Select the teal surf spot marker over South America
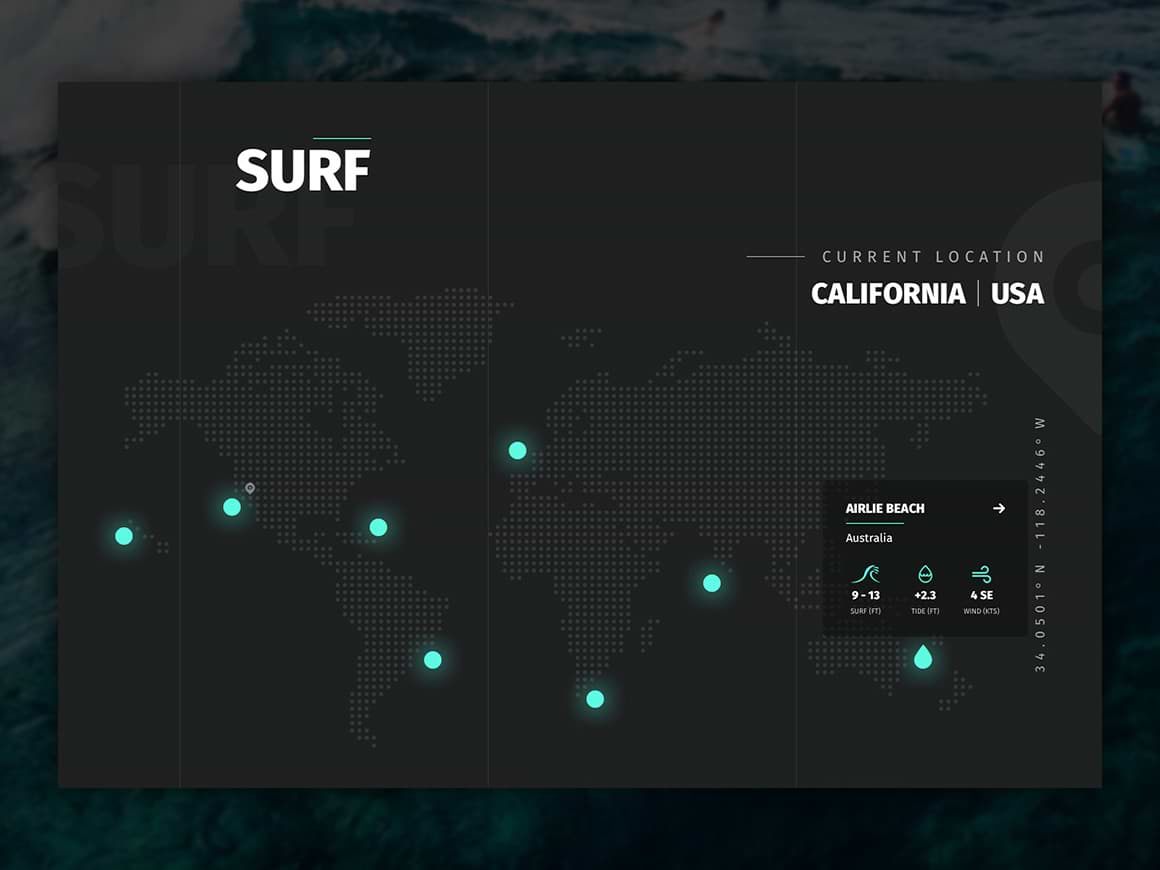1160x870 pixels. [432, 659]
